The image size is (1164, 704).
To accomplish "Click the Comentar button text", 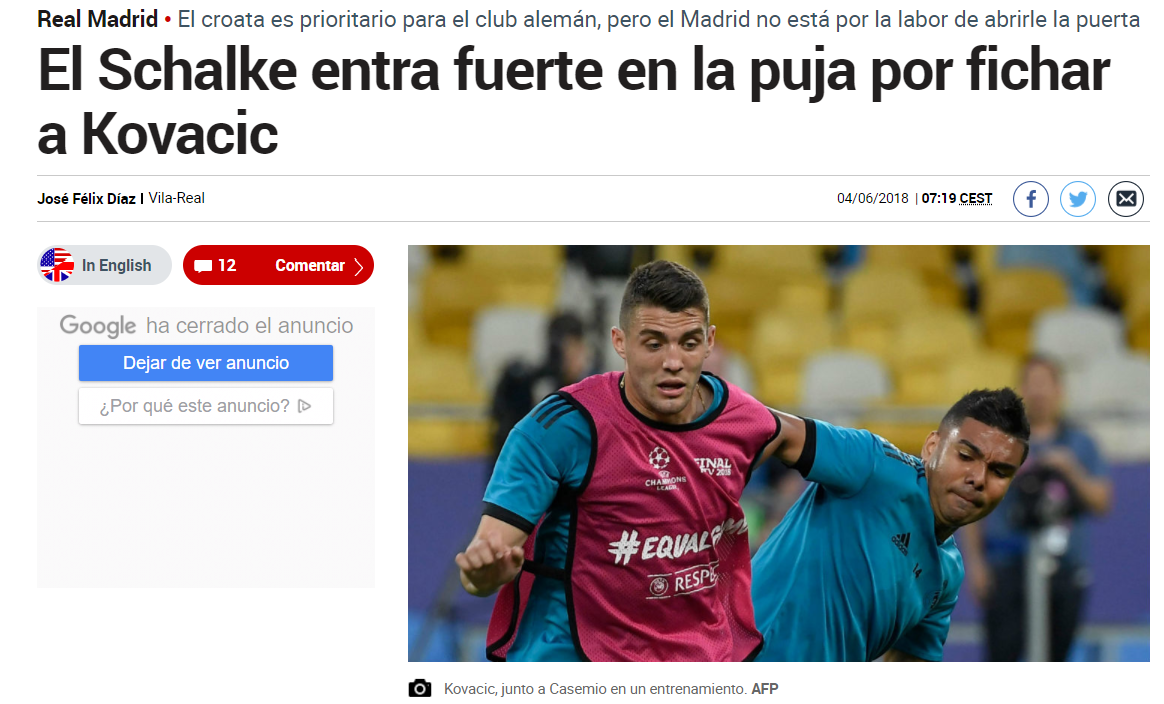I will pos(310,265).
